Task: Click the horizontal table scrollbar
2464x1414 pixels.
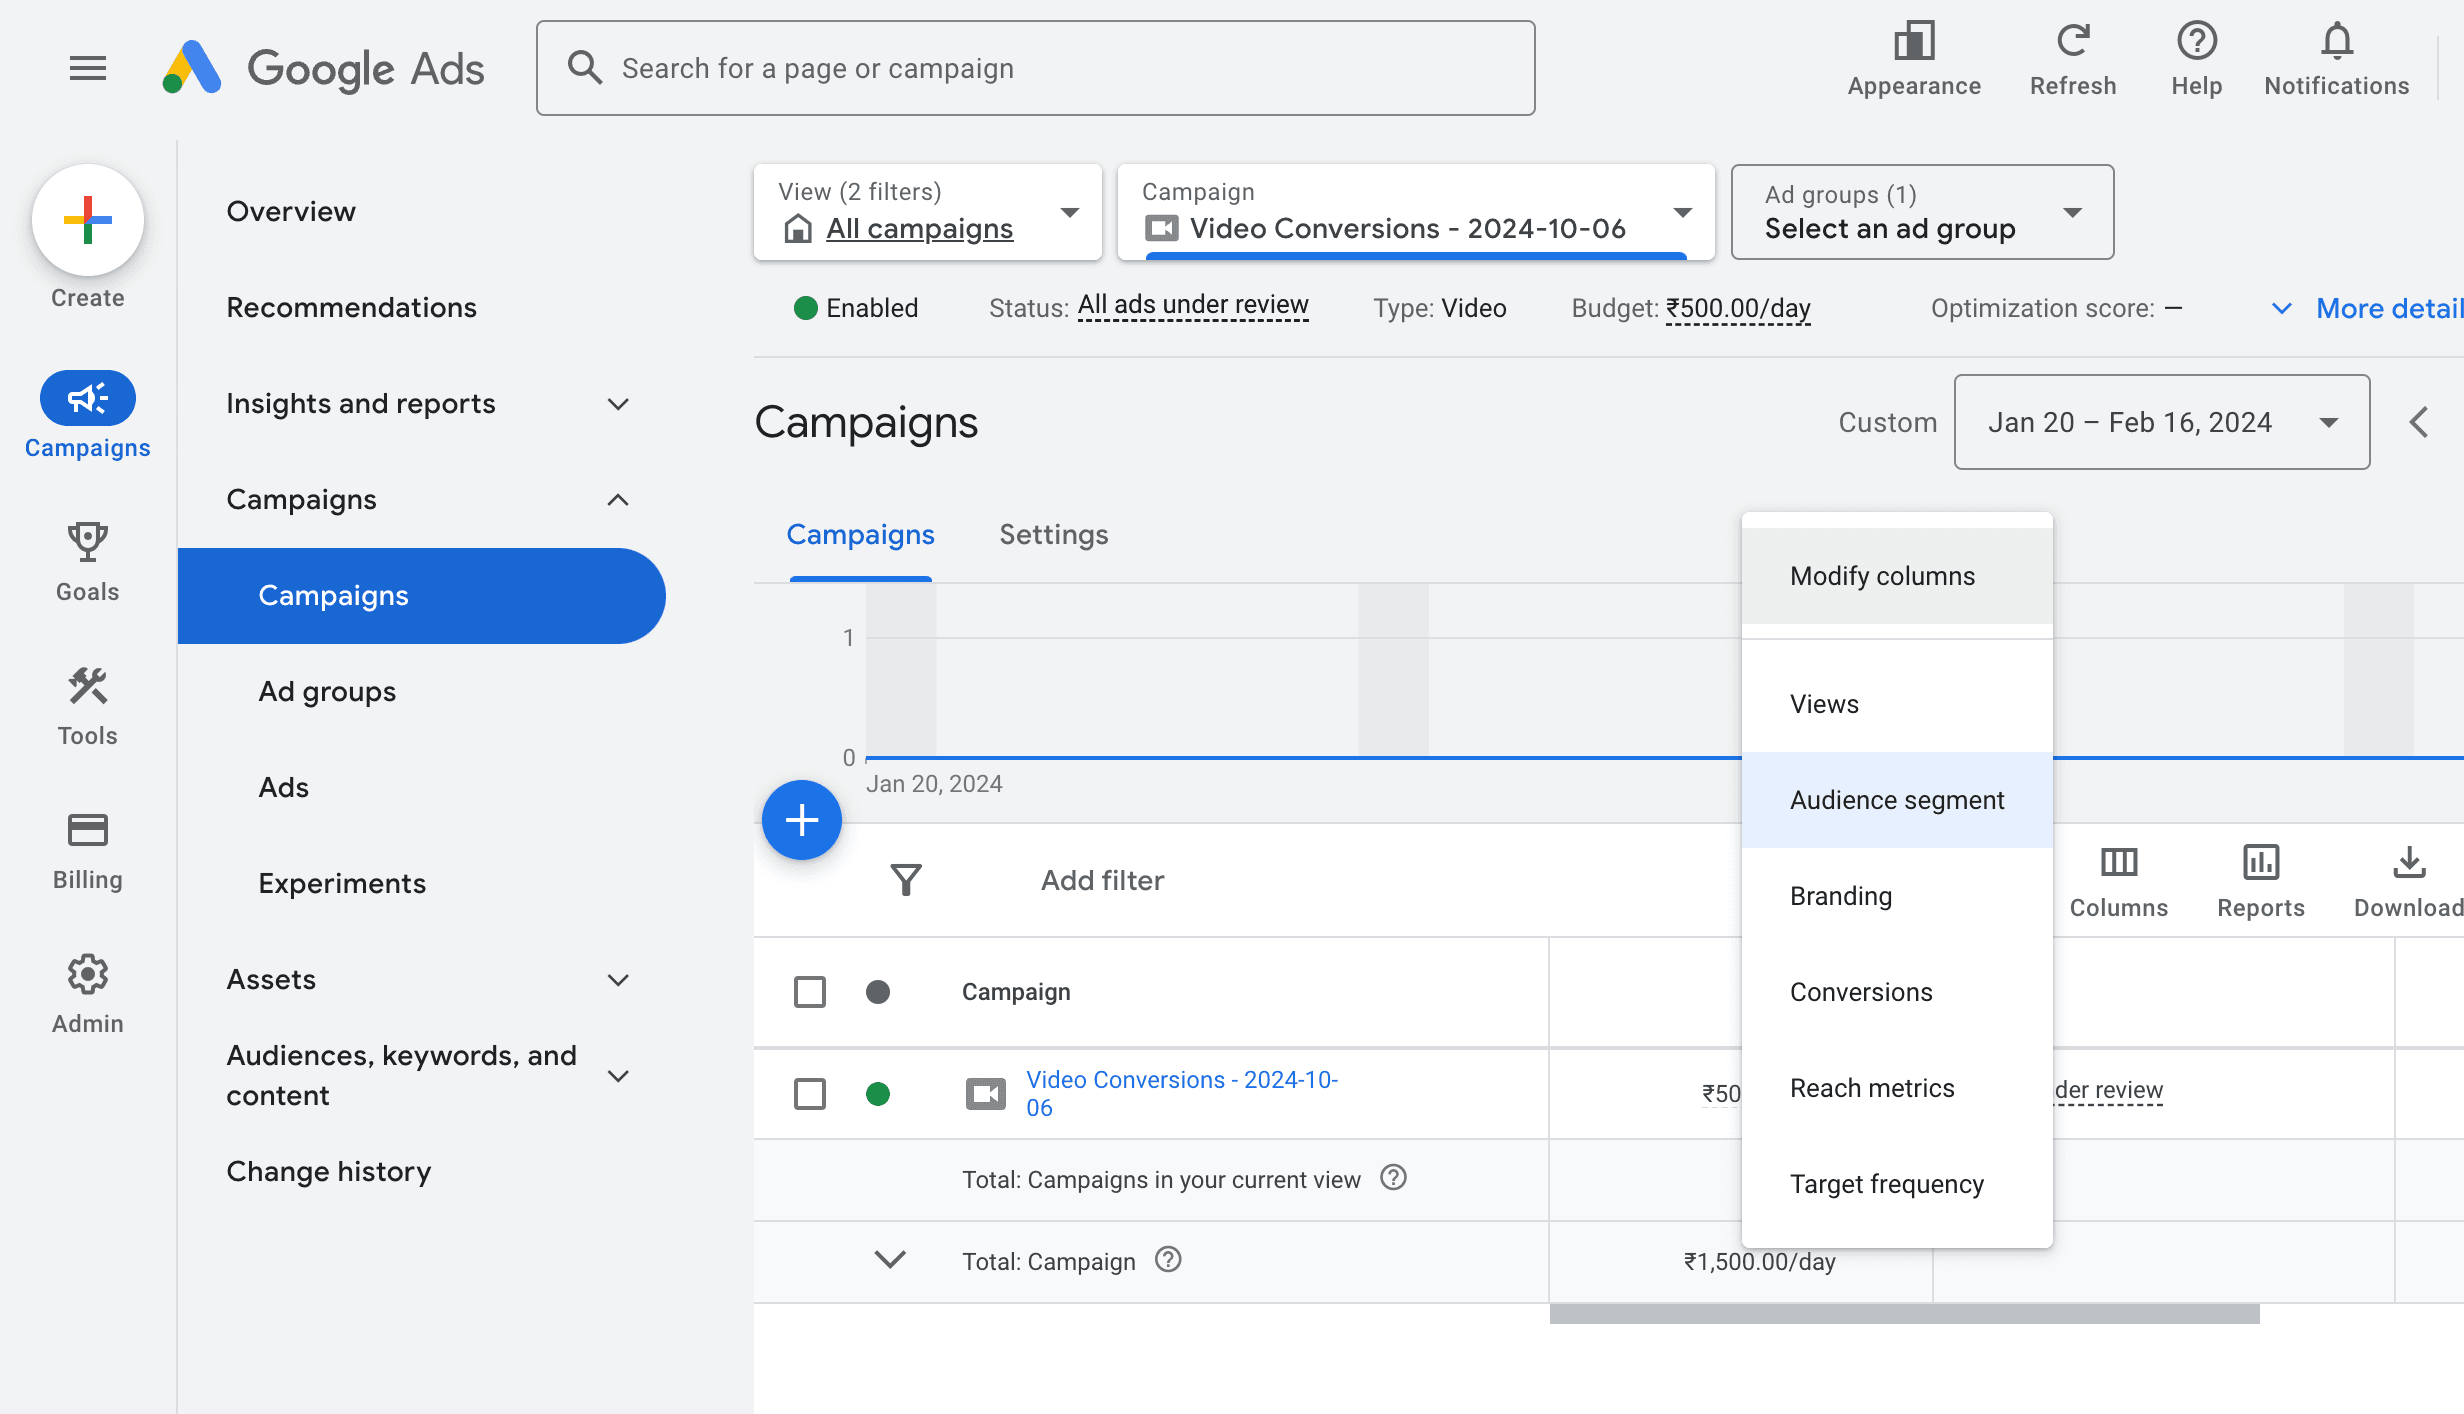Action: tap(1904, 1314)
